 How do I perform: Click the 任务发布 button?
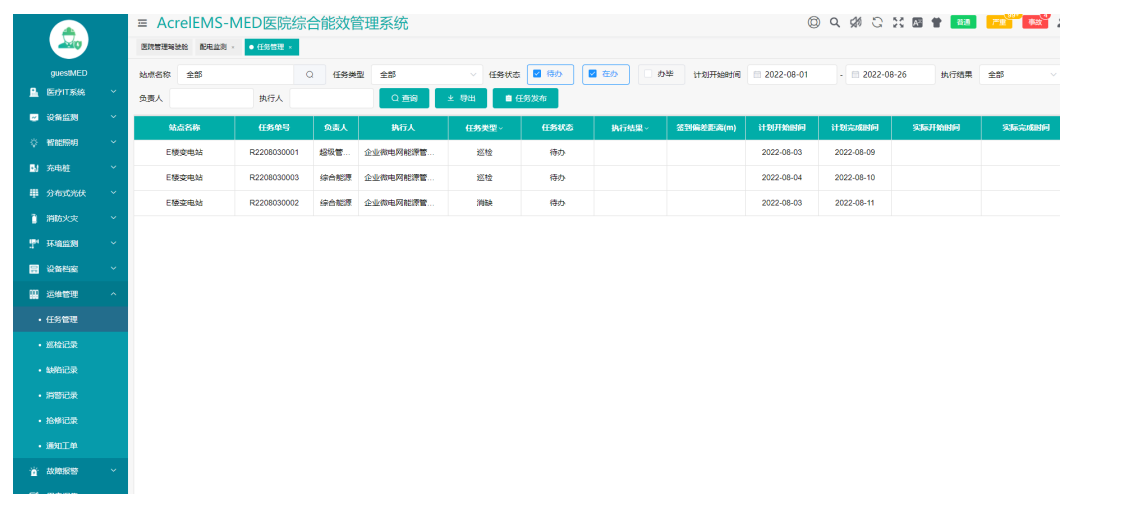pos(526,98)
